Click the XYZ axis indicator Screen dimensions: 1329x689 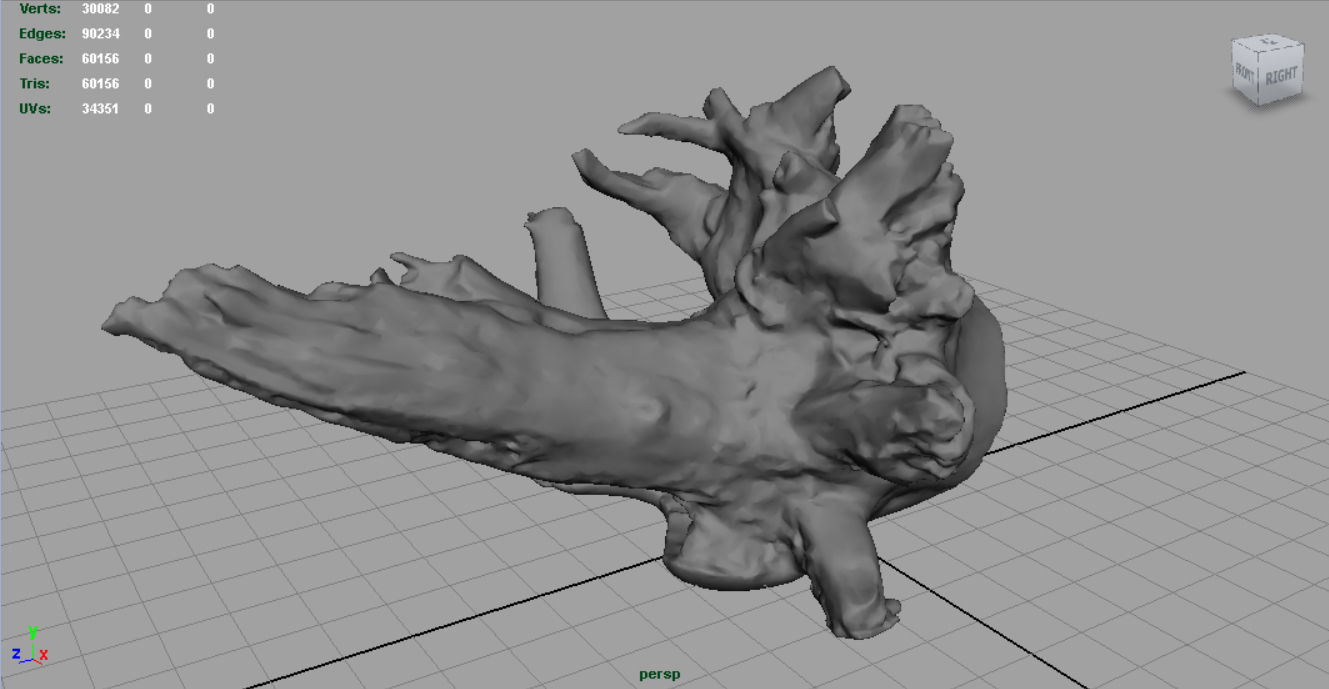(x=30, y=646)
